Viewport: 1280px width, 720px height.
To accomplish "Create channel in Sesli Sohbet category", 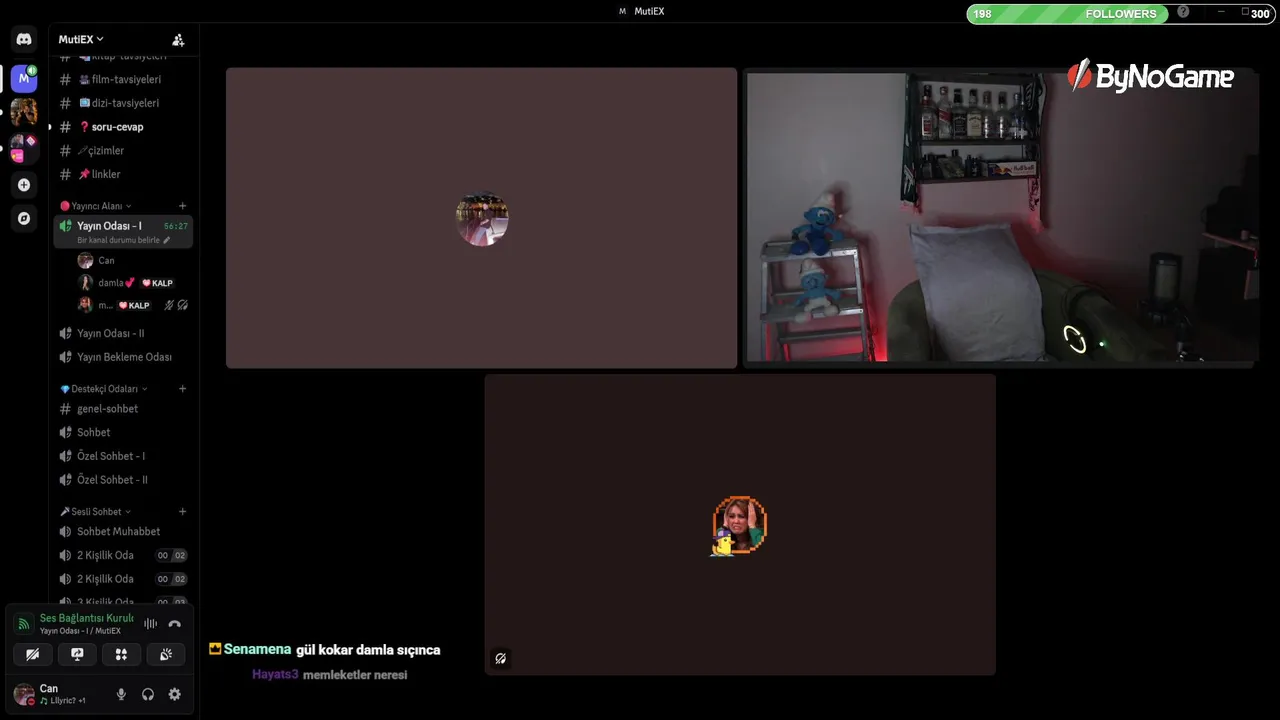I will coord(182,512).
